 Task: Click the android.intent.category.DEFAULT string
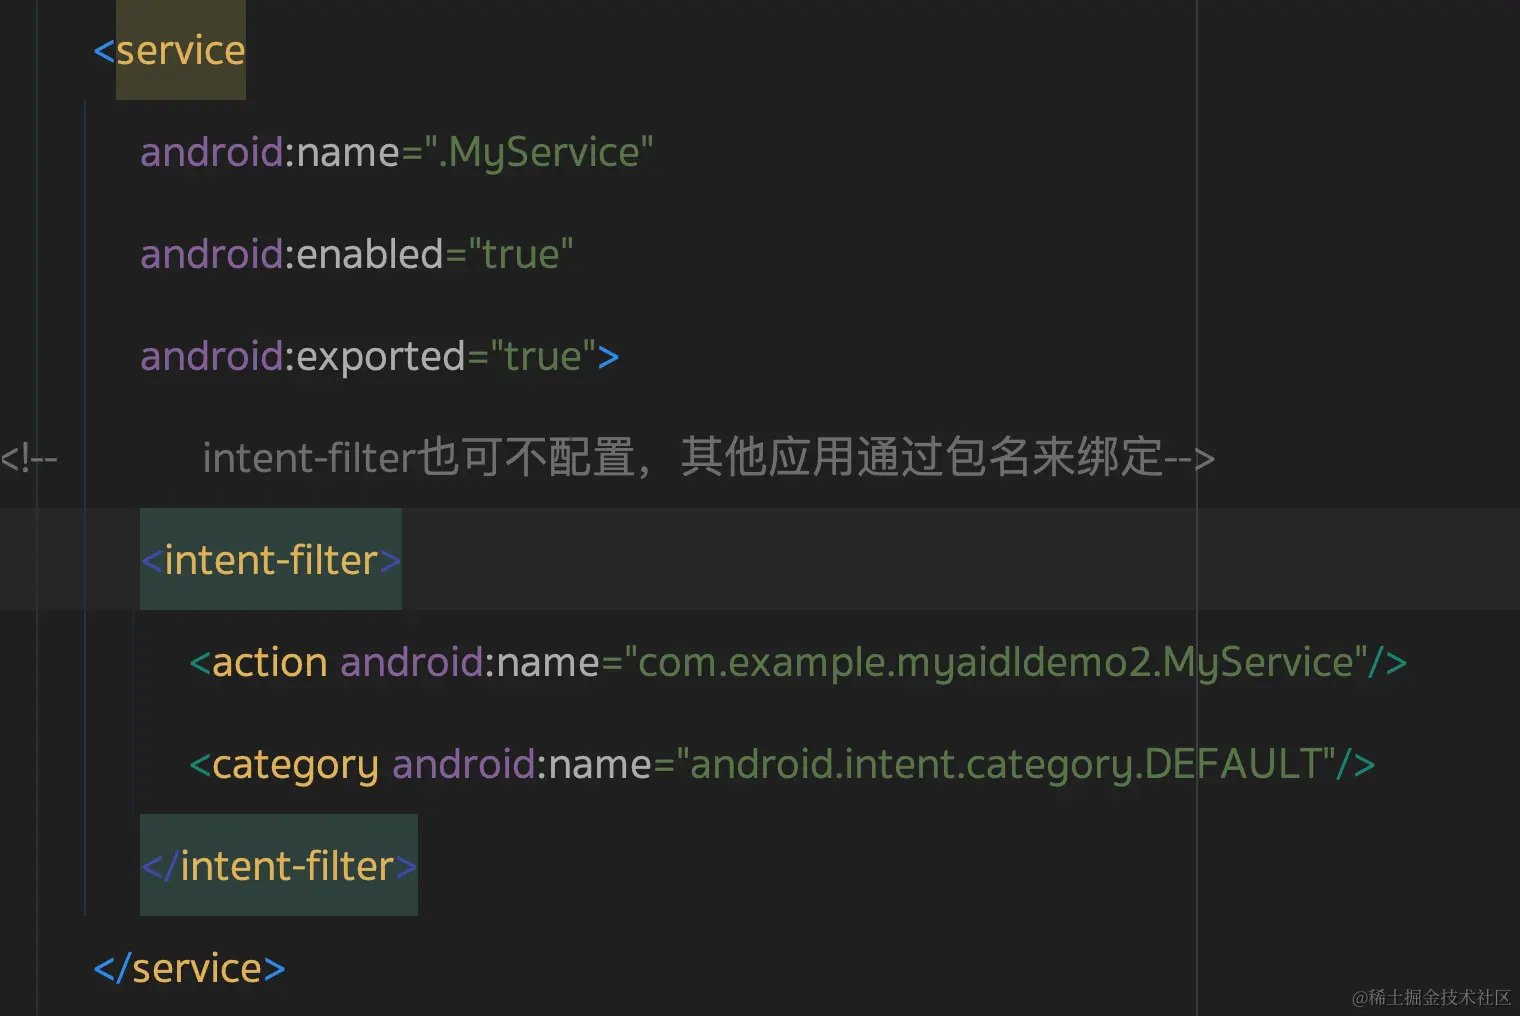[x=1005, y=765]
